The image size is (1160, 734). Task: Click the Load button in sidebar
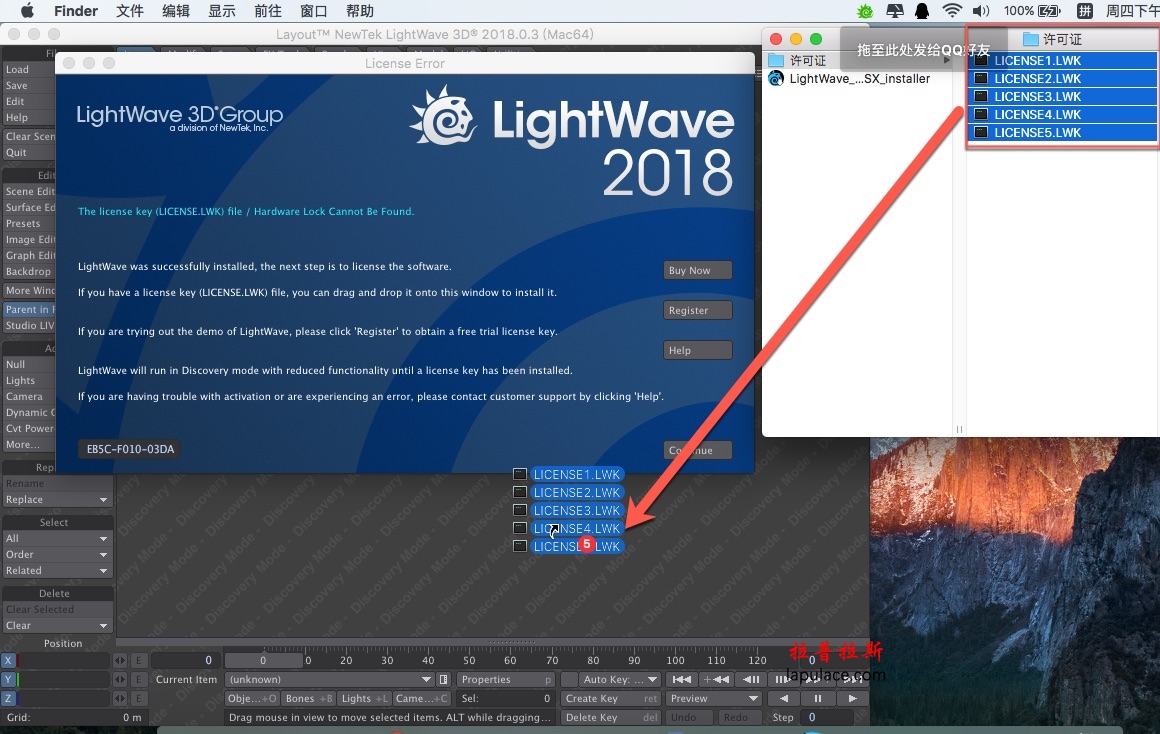[28, 70]
